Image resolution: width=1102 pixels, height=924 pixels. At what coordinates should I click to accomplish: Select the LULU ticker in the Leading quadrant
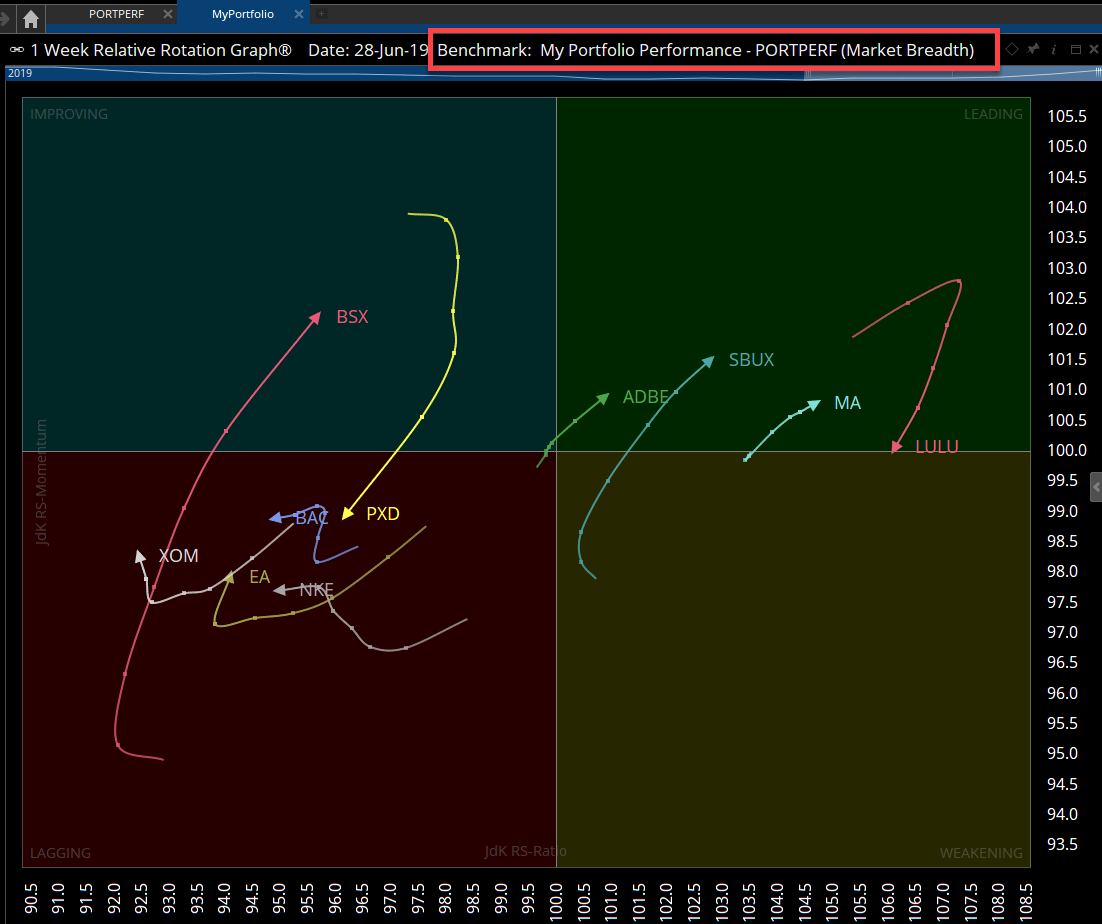pos(937,446)
